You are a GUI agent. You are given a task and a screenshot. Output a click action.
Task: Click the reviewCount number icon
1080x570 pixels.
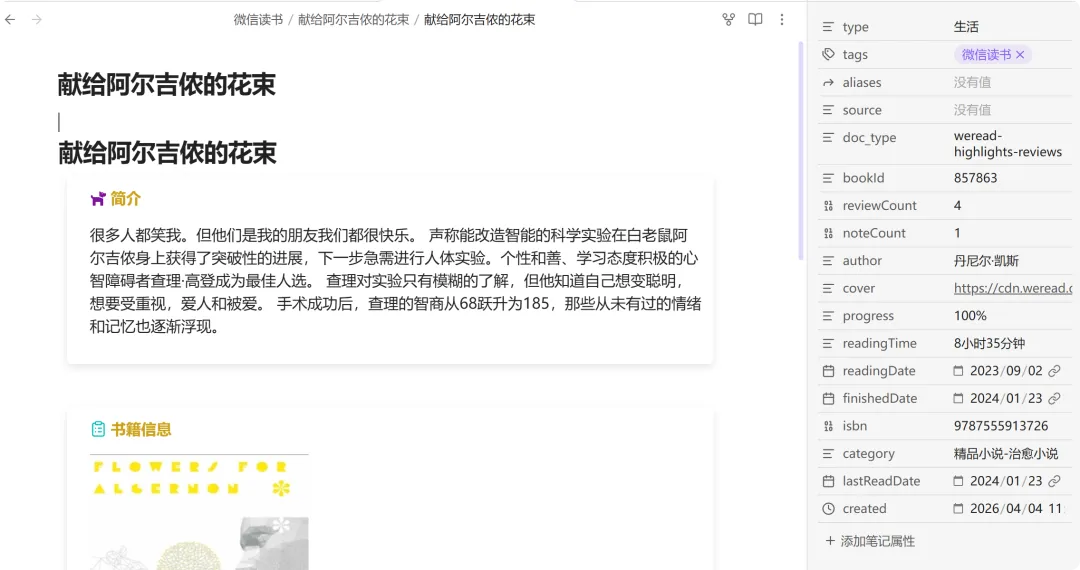(x=828, y=206)
